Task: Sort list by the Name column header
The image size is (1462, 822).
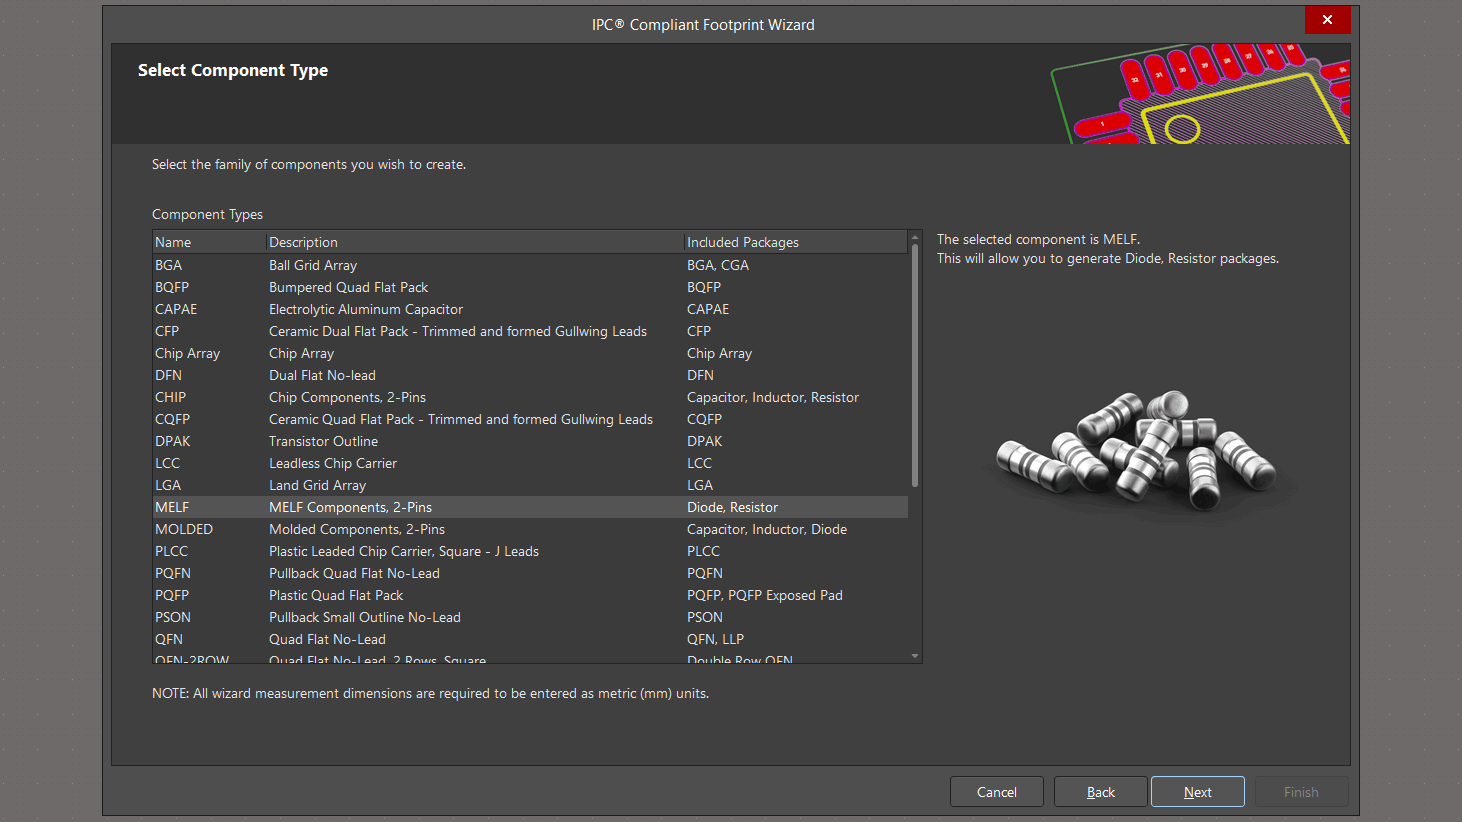Action: click(x=208, y=242)
